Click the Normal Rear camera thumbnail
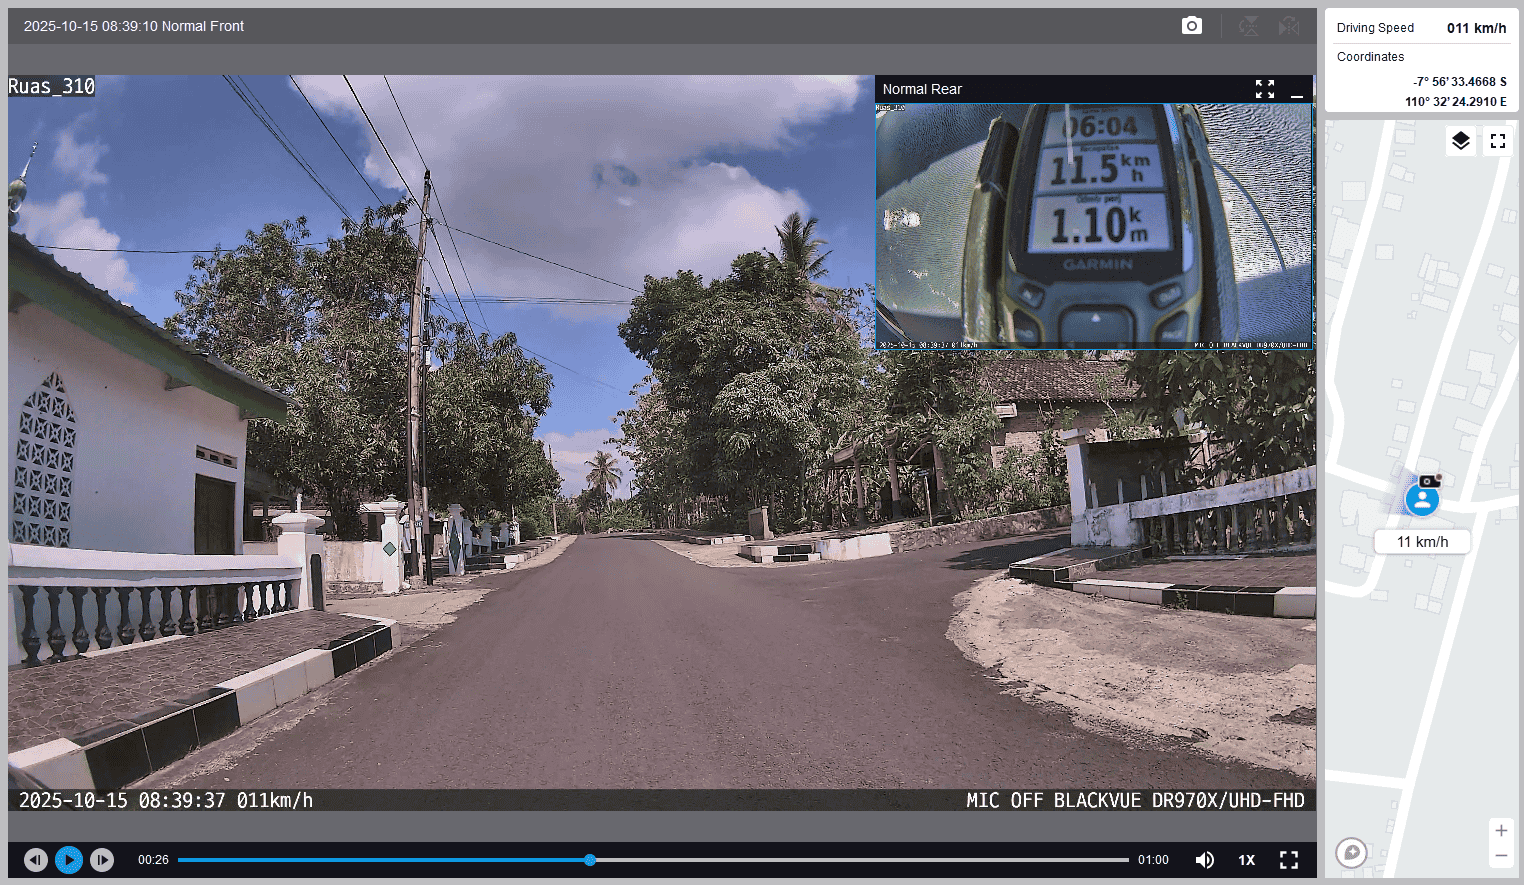This screenshot has height=885, width=1524. 1093,226
